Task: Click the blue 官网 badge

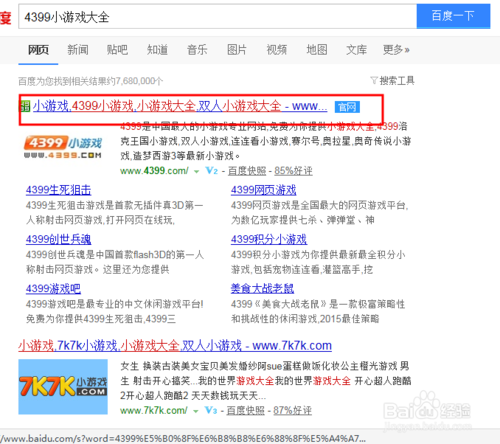Action: 347,107
